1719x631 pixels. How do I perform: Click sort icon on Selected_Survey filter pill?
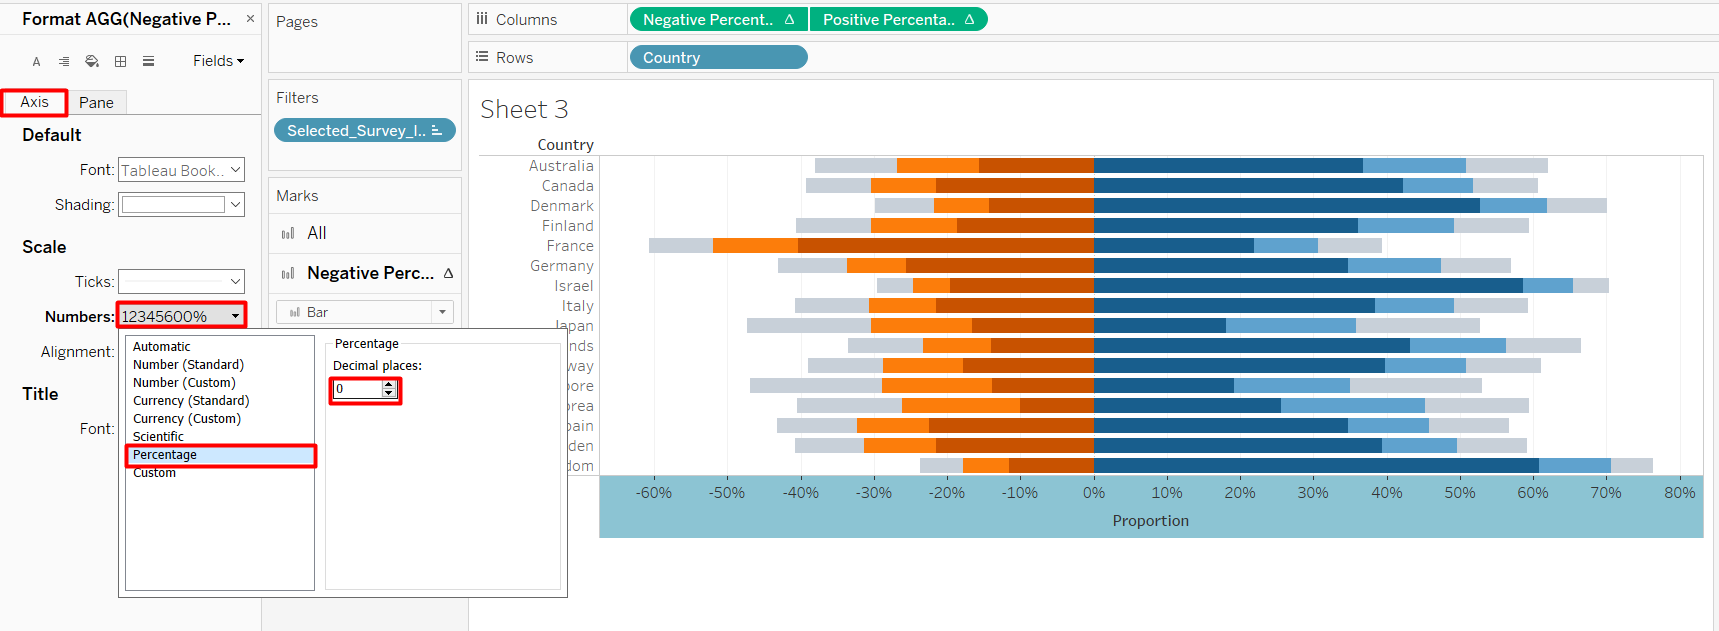point(437,131)
